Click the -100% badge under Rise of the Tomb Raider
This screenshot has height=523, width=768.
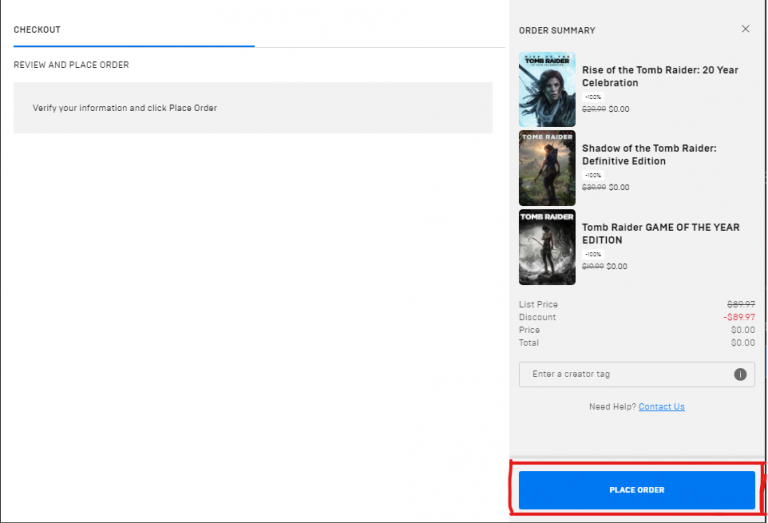click(x=593, y=97)
